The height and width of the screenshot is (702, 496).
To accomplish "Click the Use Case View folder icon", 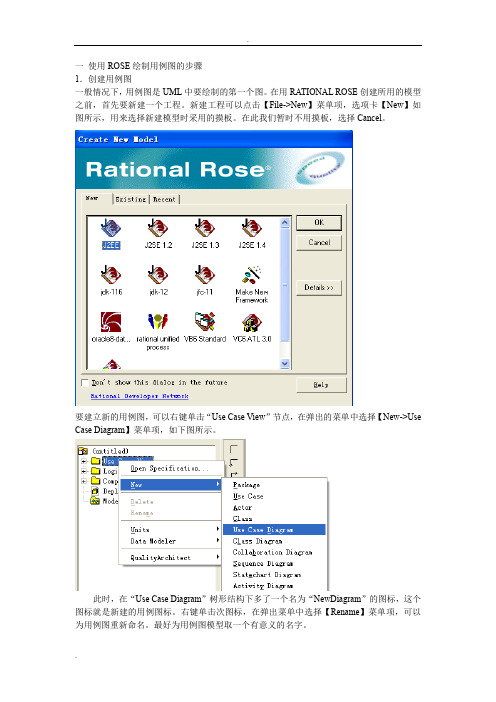I will pos(95,461).
